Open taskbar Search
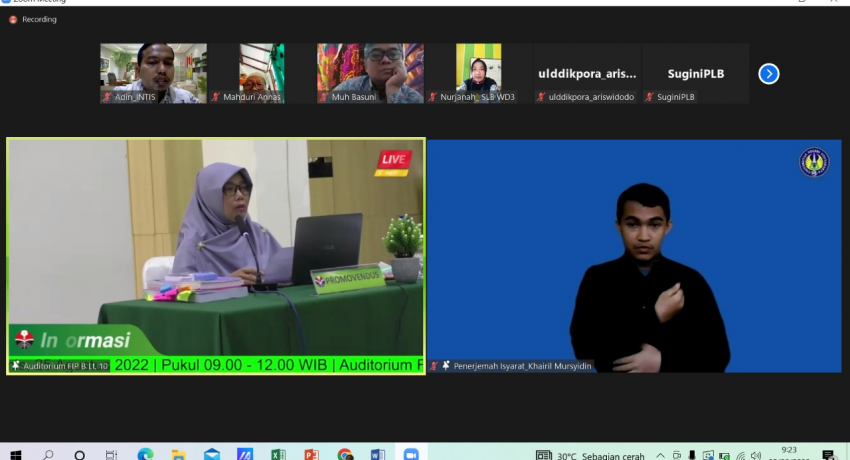This screenshot has height=460, width=850. point(48,455)
